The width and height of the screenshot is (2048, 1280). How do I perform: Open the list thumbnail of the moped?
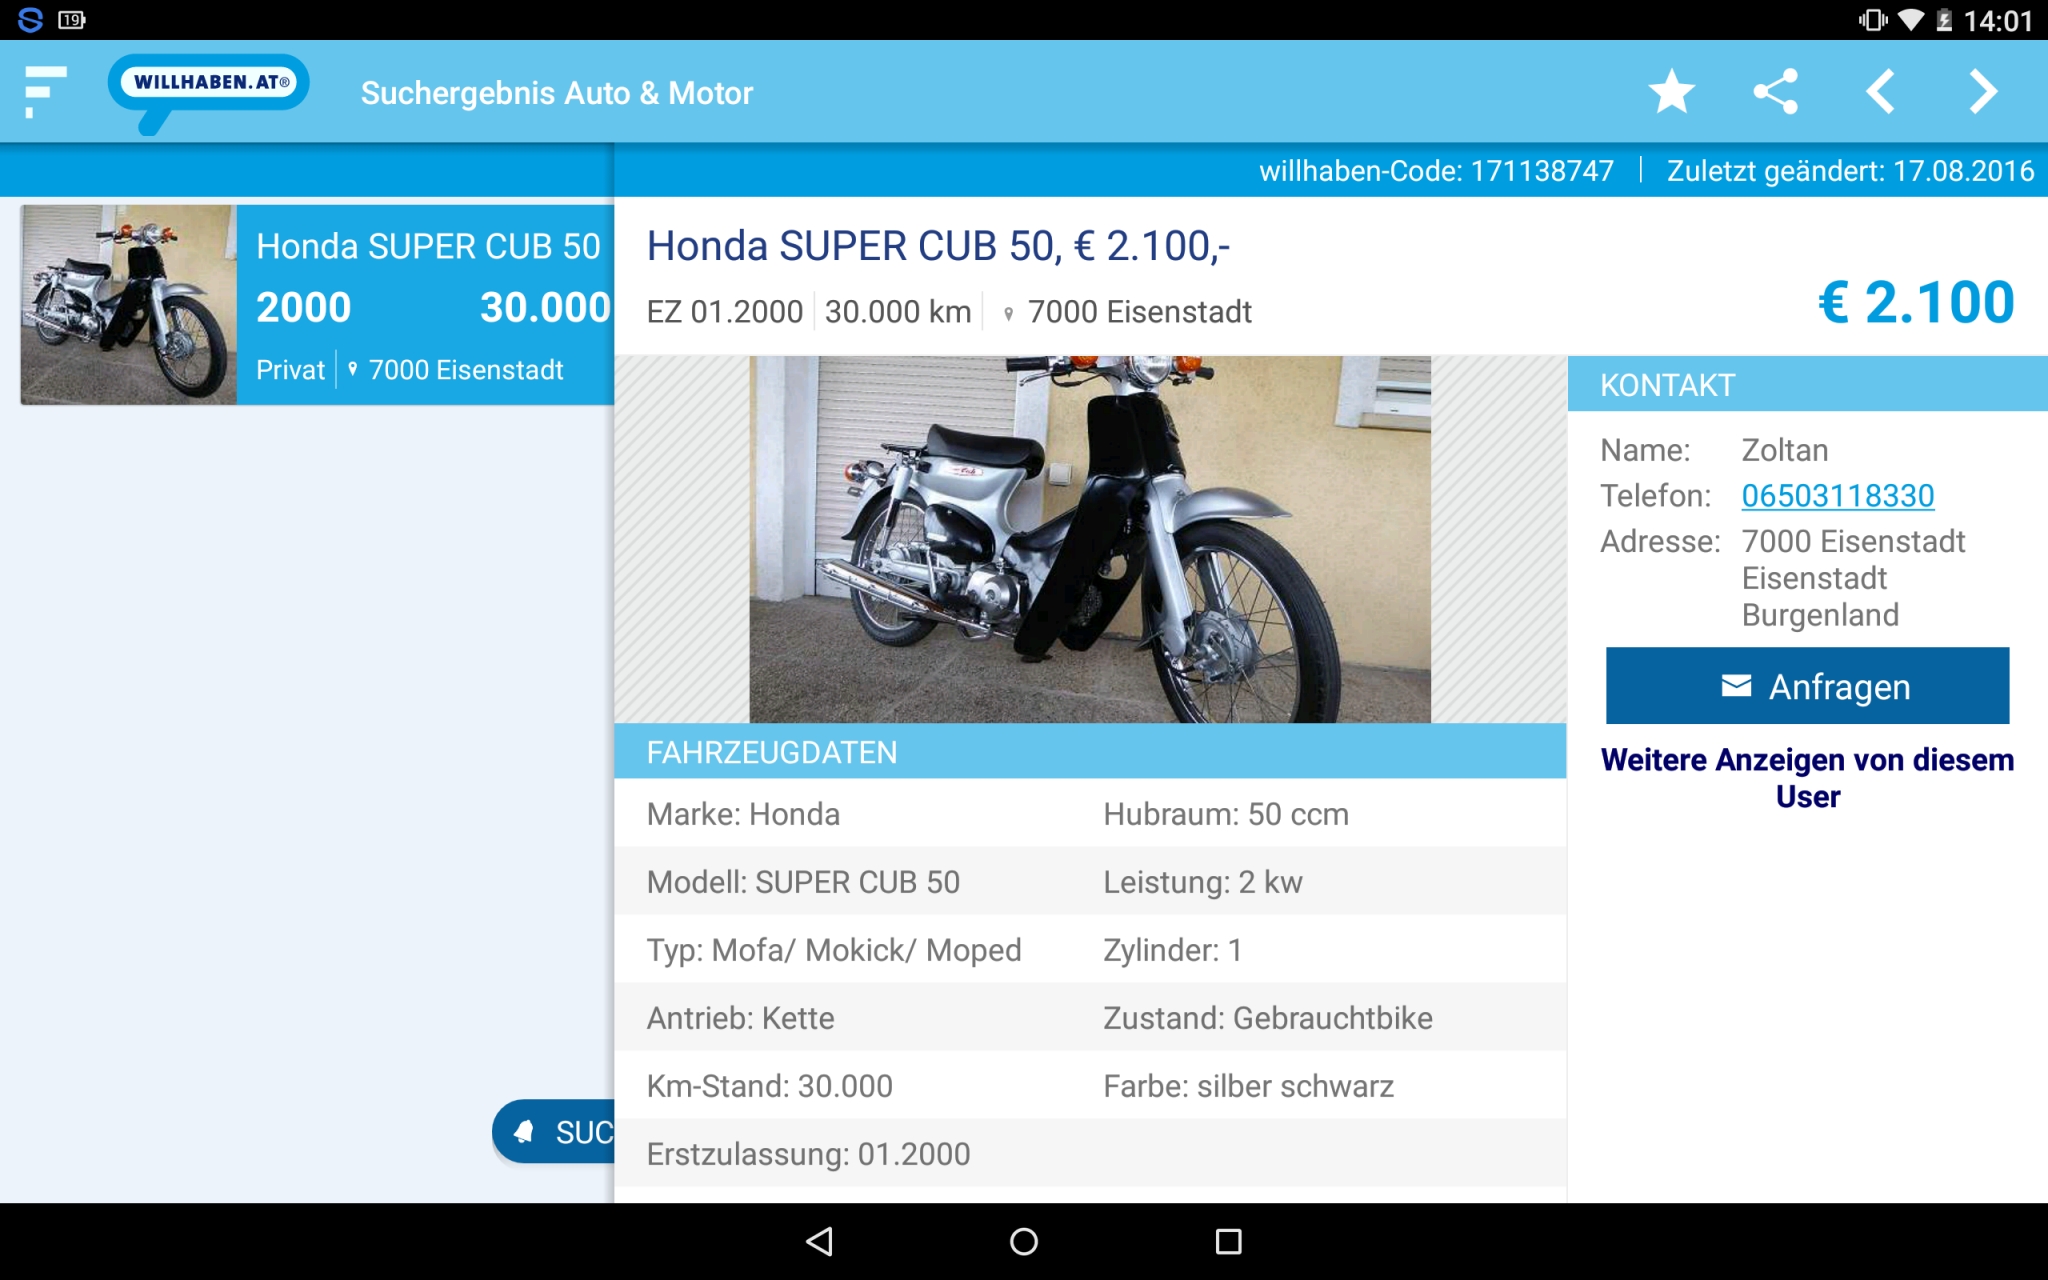pyautogui.click(x=129, y=304)
